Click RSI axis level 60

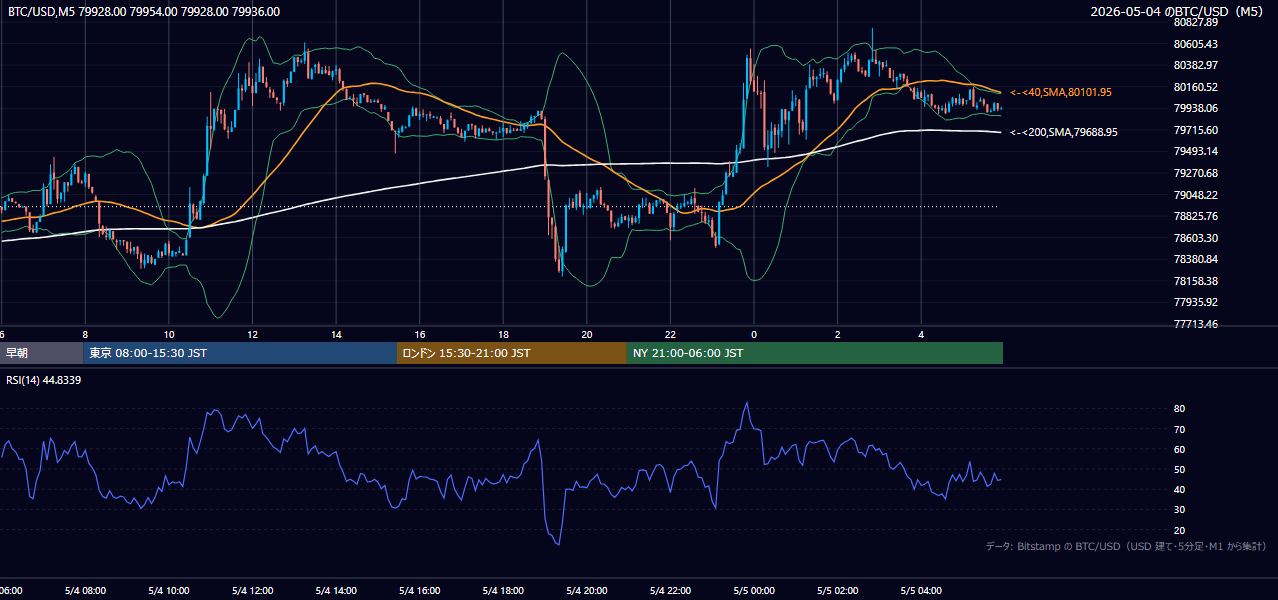(1179, 449)
